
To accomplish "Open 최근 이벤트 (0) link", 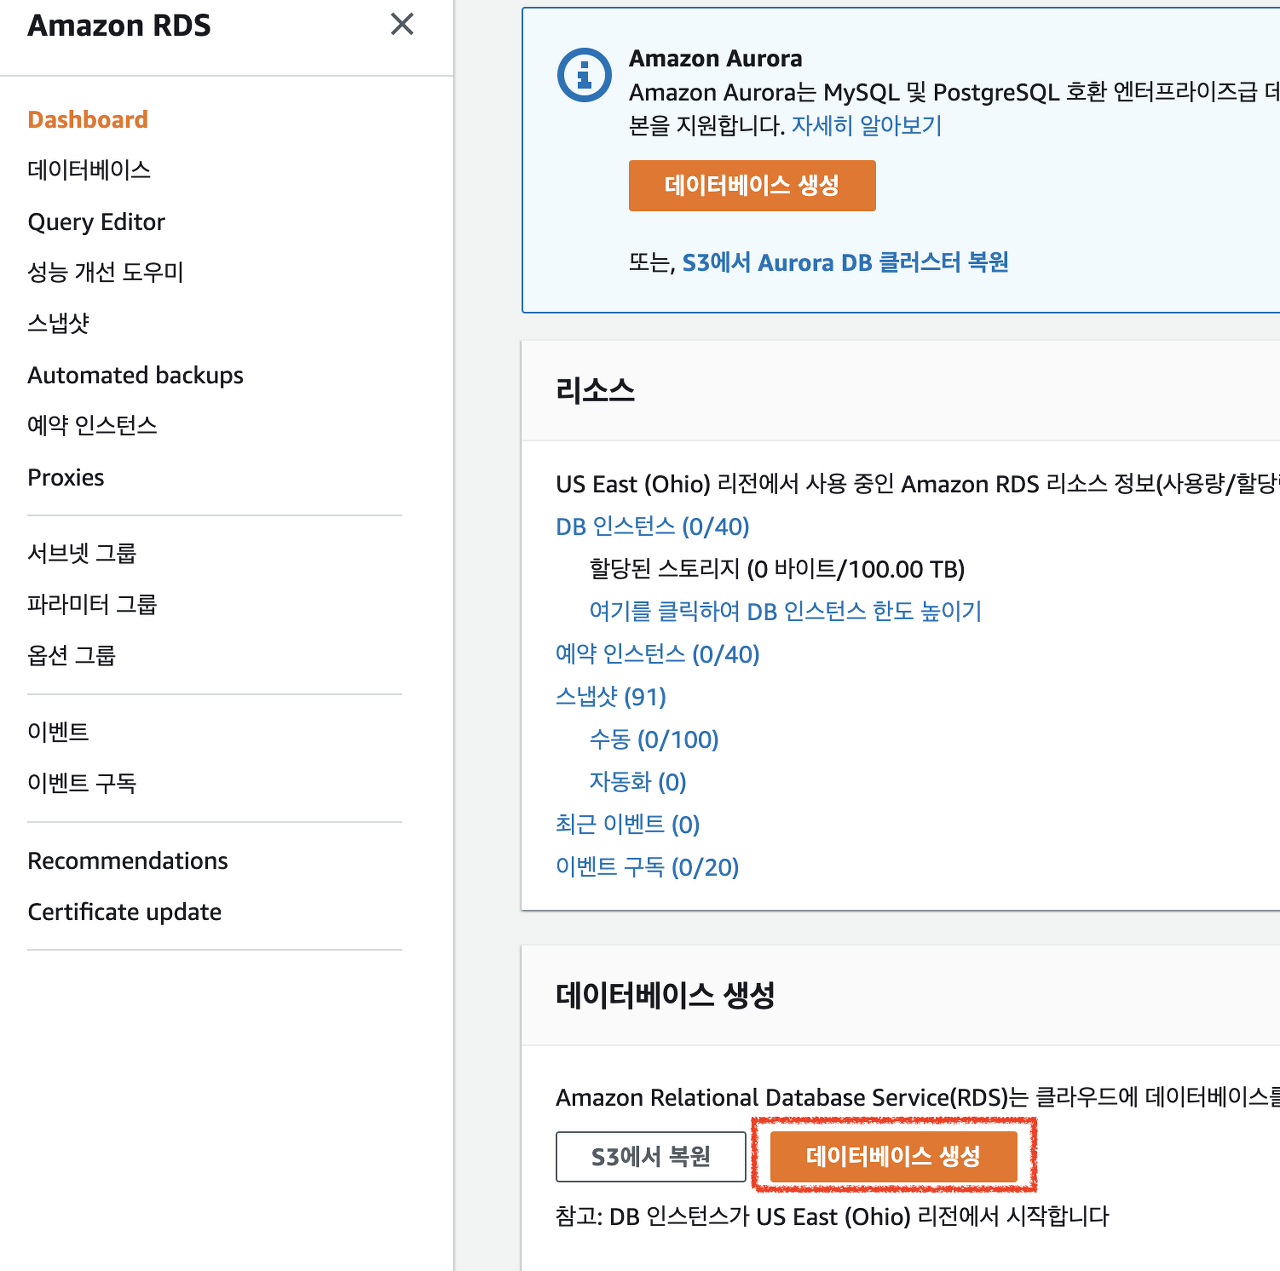I will (x=628, y=824).
